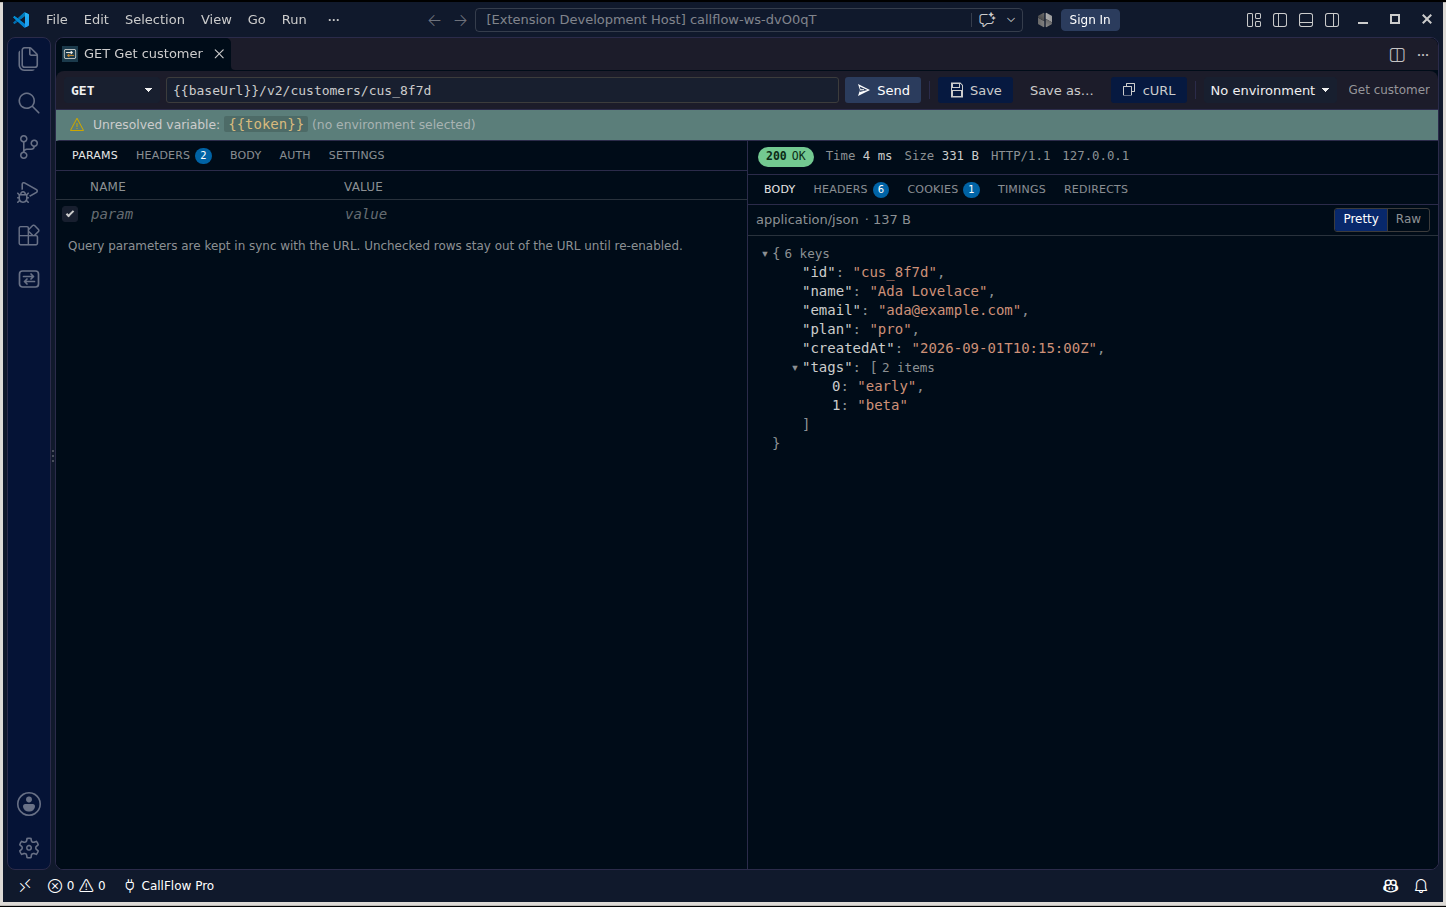Viewport: 1446px width, 907px height.
Task: Send the request
Action: click(x=883, y=90)
